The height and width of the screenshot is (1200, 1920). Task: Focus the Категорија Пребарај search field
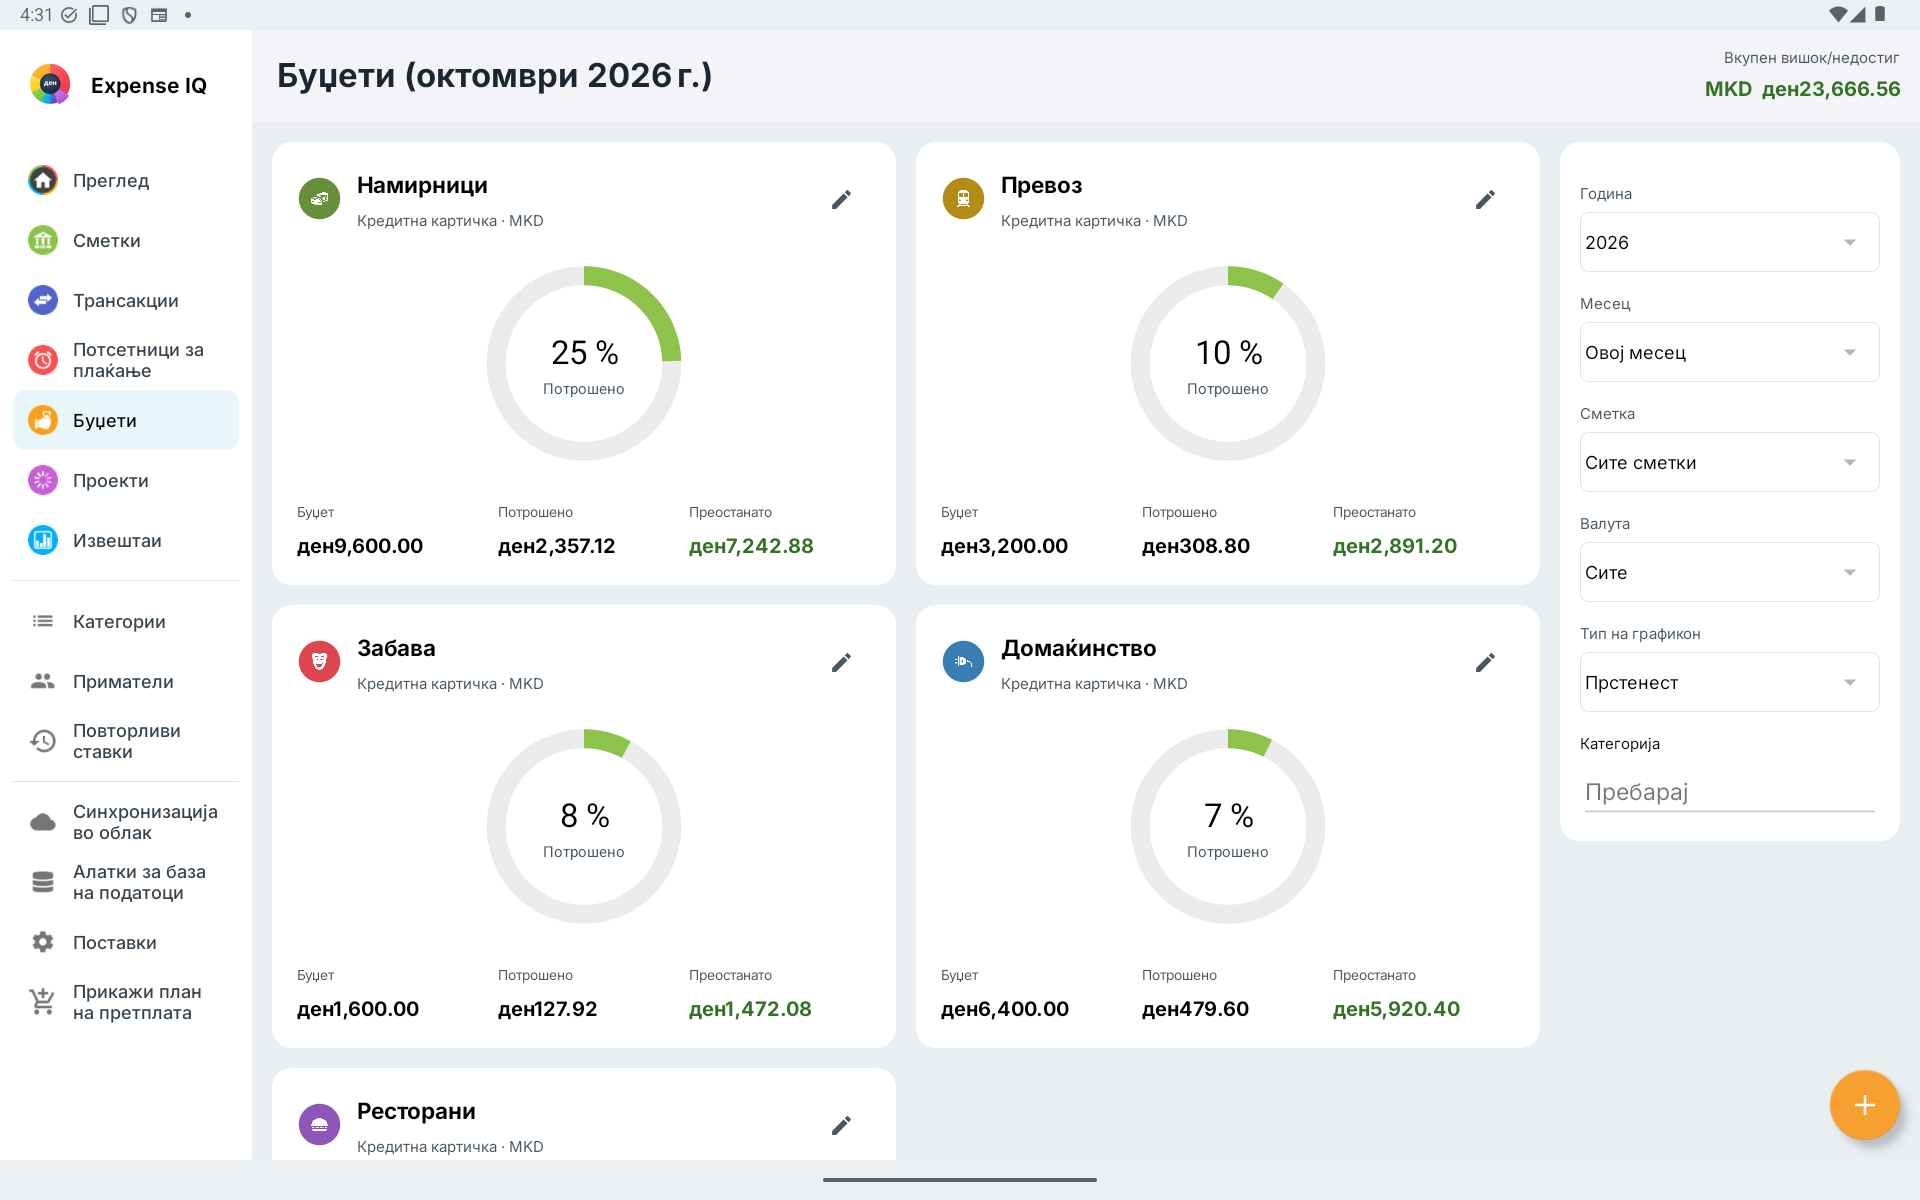(1729, 792)
